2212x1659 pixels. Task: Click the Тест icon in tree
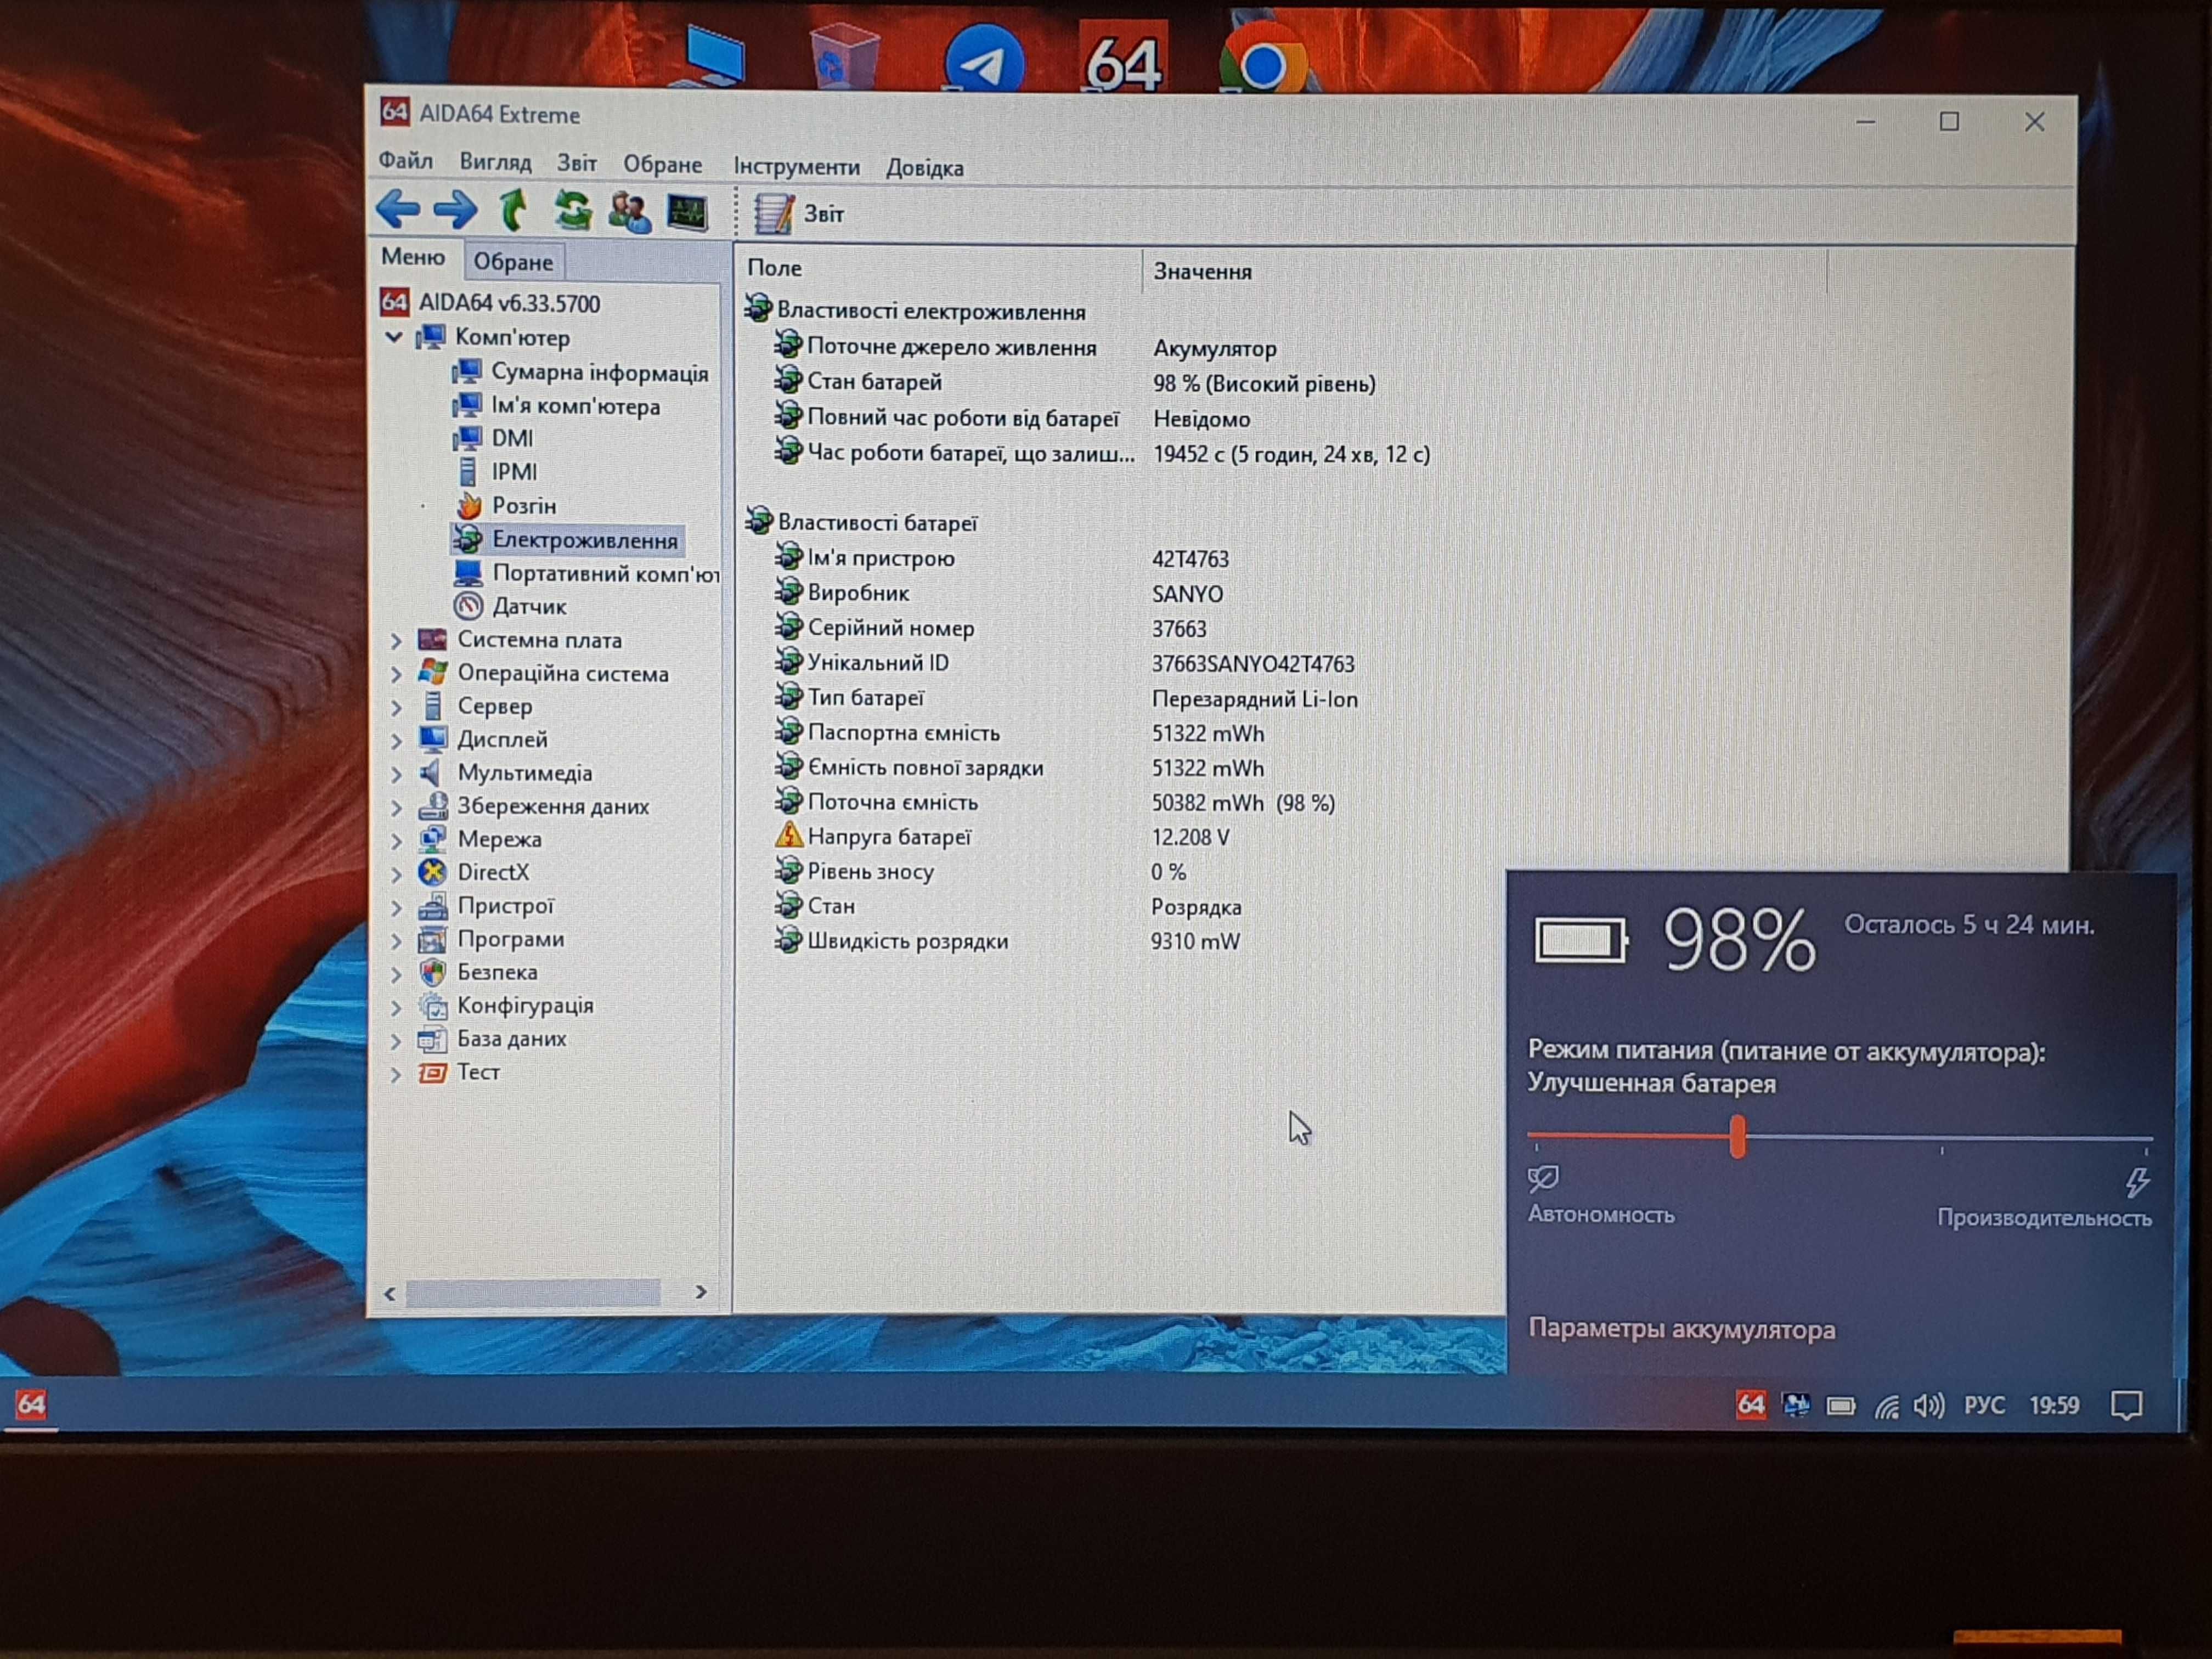[432, 1072]
